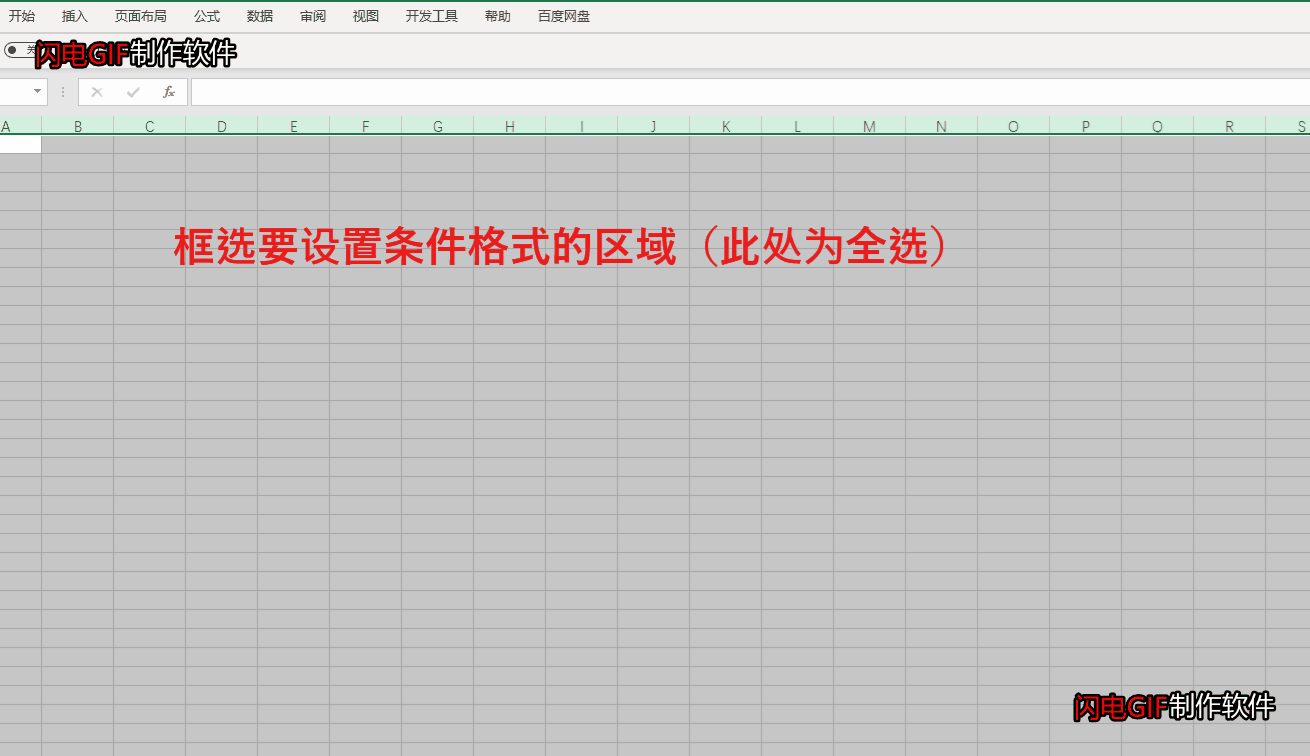Open the Insert Function fx icon
Image resolution: width=1310 pixels, height=756 pixels.
click(169, 92)
